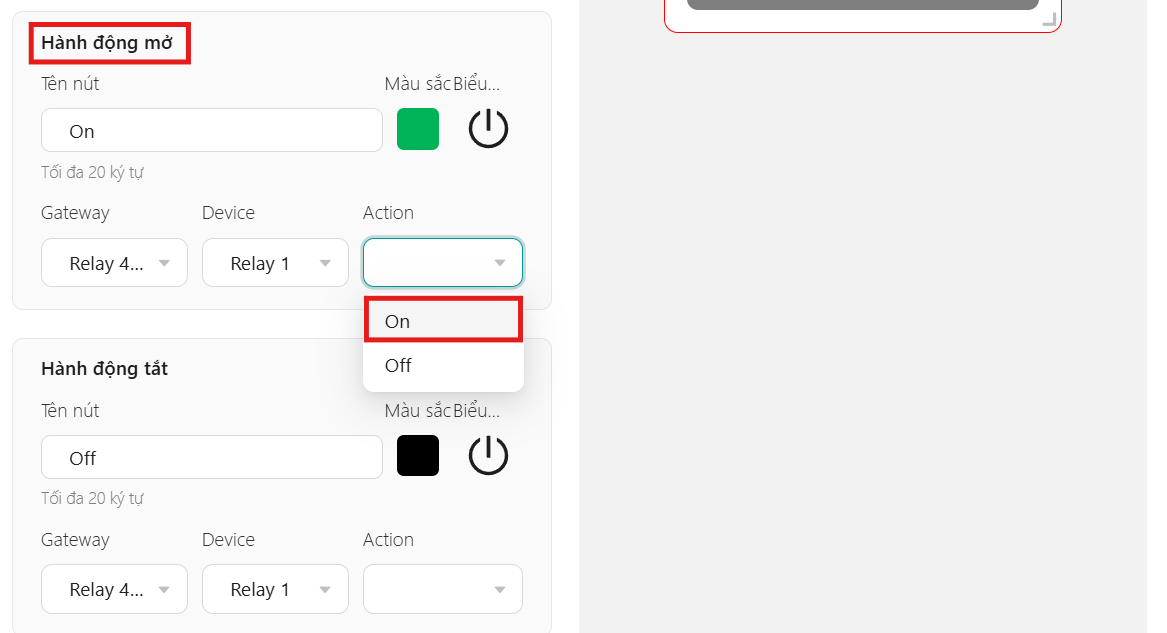1167x633 pixels.
Task: Click the gray bar in the preview box
Action: [x=863, y=4]
